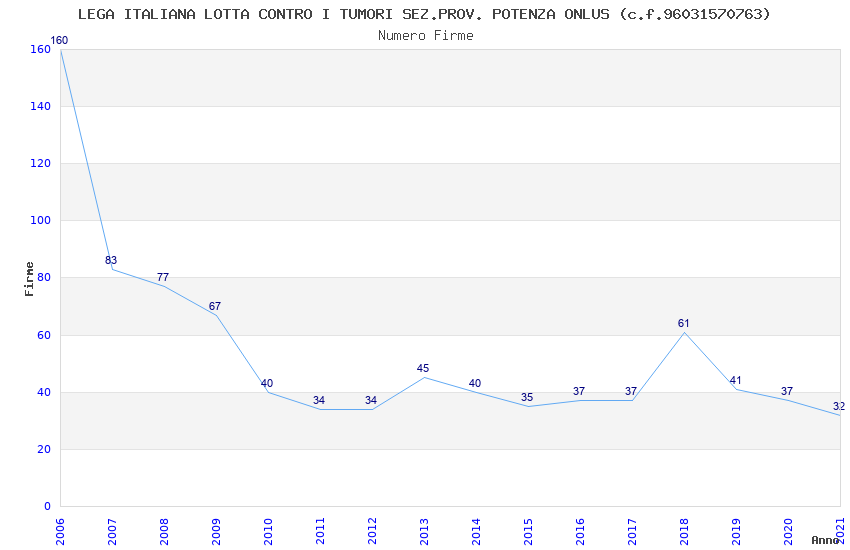Click the x-axis year 2018
850x550 pixels.
[x=684, y=532]
